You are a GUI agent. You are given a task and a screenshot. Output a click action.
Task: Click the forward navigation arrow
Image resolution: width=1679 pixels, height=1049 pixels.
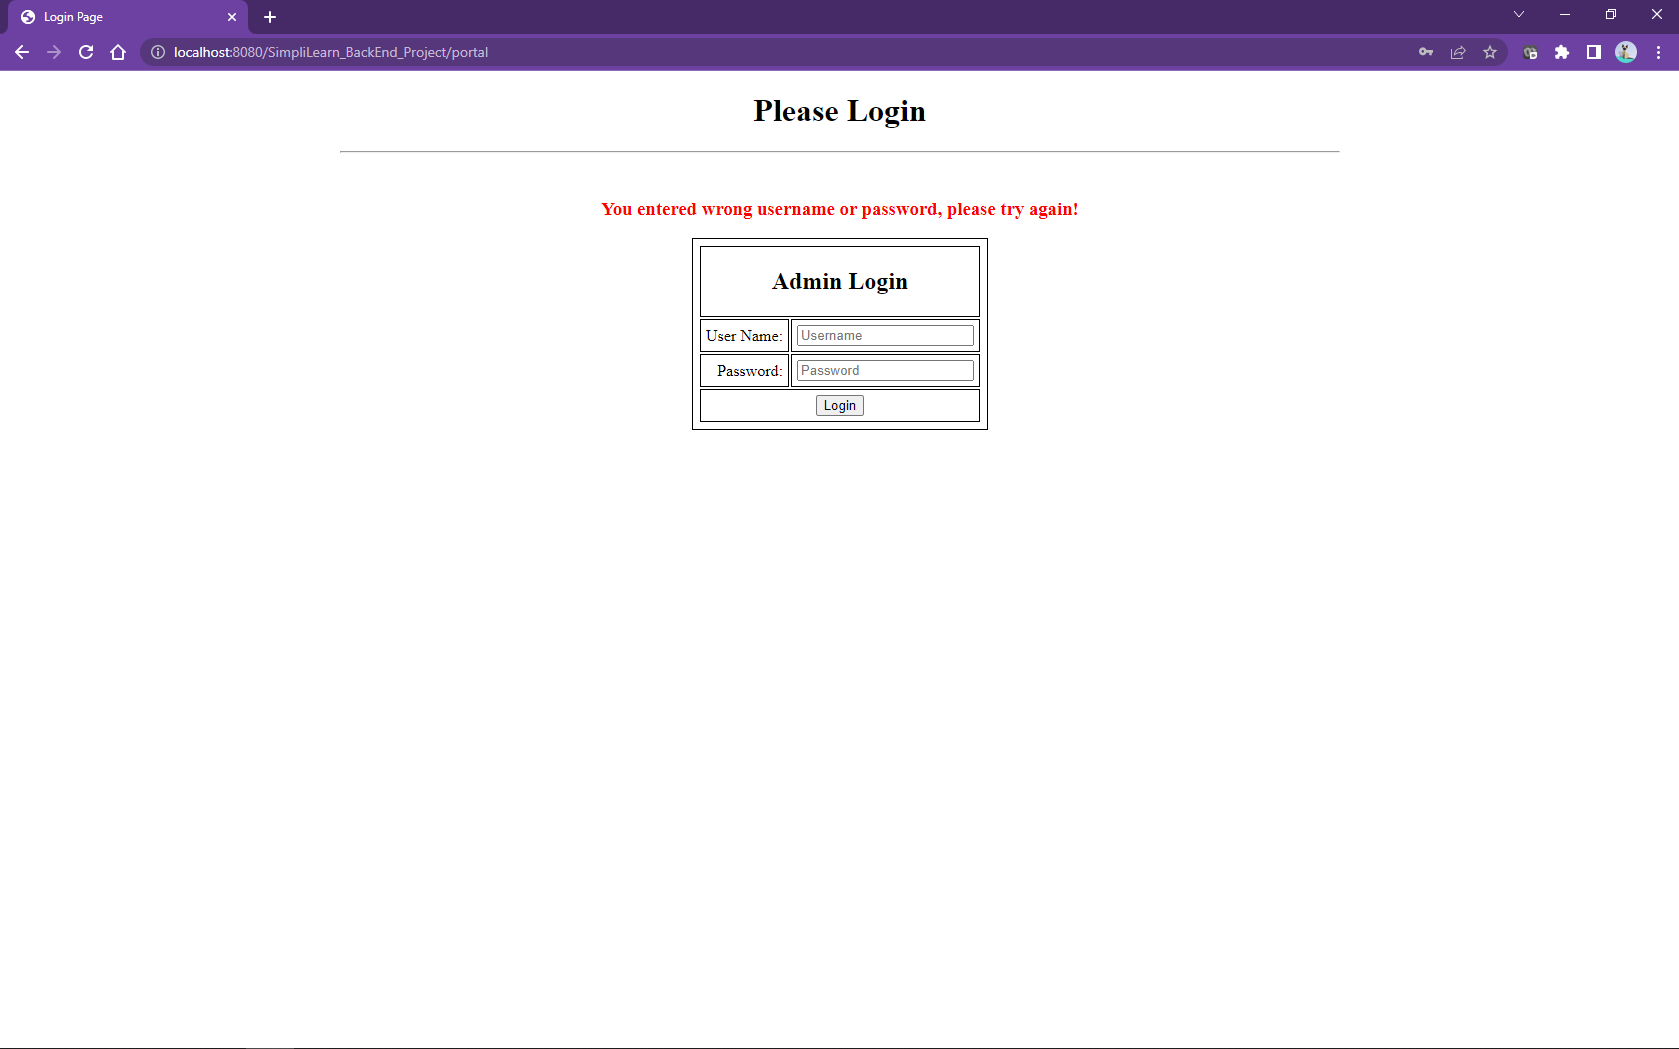pos(54,52)
